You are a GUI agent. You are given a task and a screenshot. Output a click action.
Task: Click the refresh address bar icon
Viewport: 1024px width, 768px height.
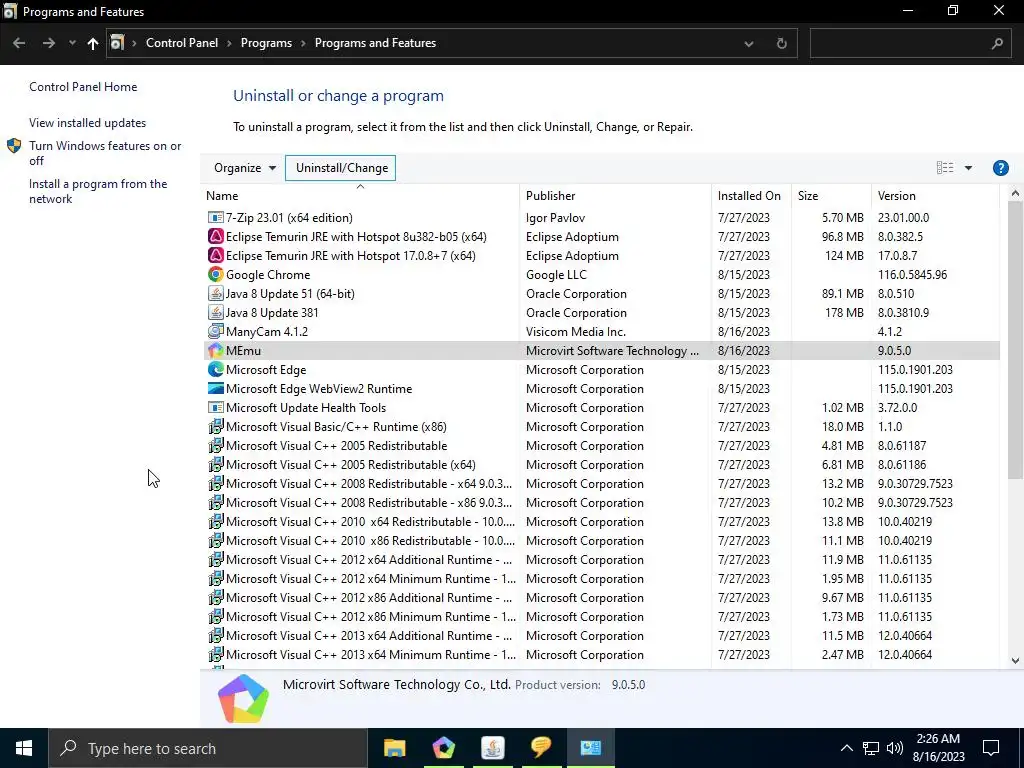[781, 43]
